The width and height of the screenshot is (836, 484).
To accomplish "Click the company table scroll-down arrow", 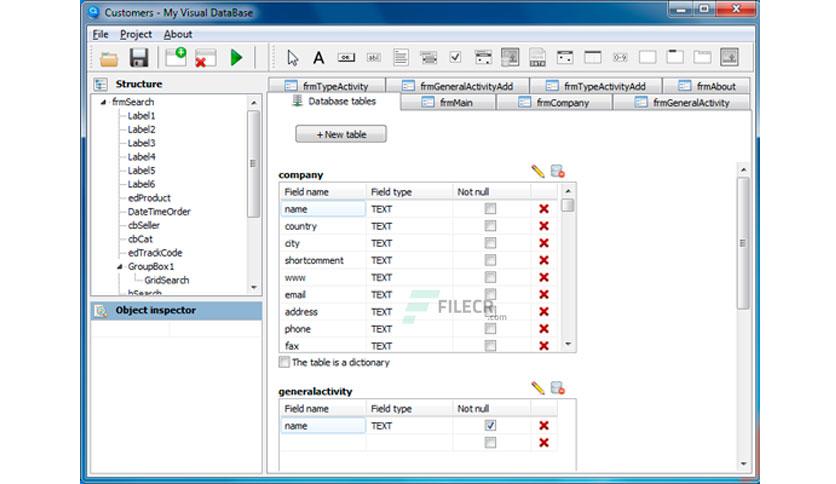I will 568,344.
